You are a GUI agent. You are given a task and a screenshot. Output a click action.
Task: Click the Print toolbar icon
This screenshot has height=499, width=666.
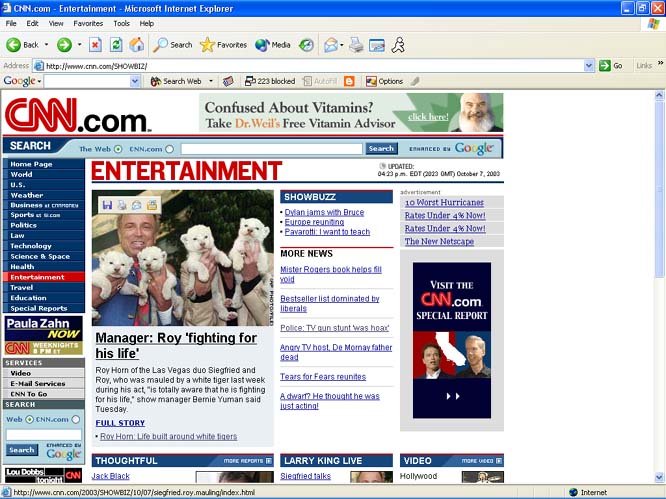pyautogui.click(x=356, y=45)
